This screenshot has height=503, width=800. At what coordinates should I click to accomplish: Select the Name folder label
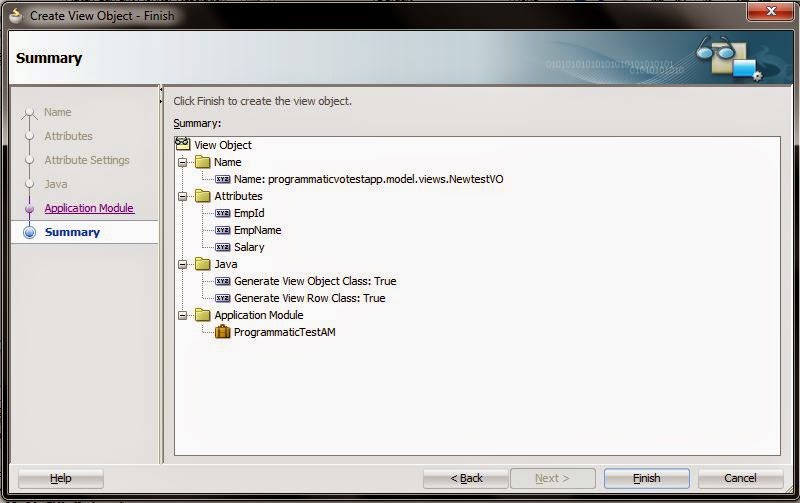click(x=228, y=162)
